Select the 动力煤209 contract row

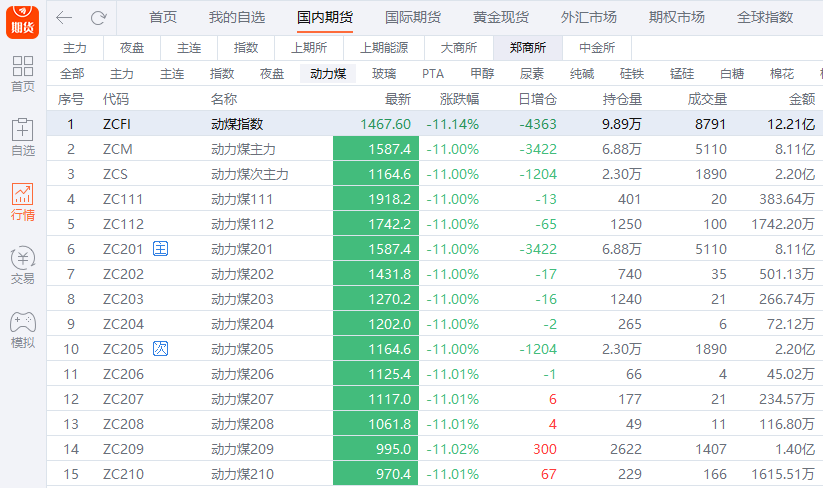242,449
